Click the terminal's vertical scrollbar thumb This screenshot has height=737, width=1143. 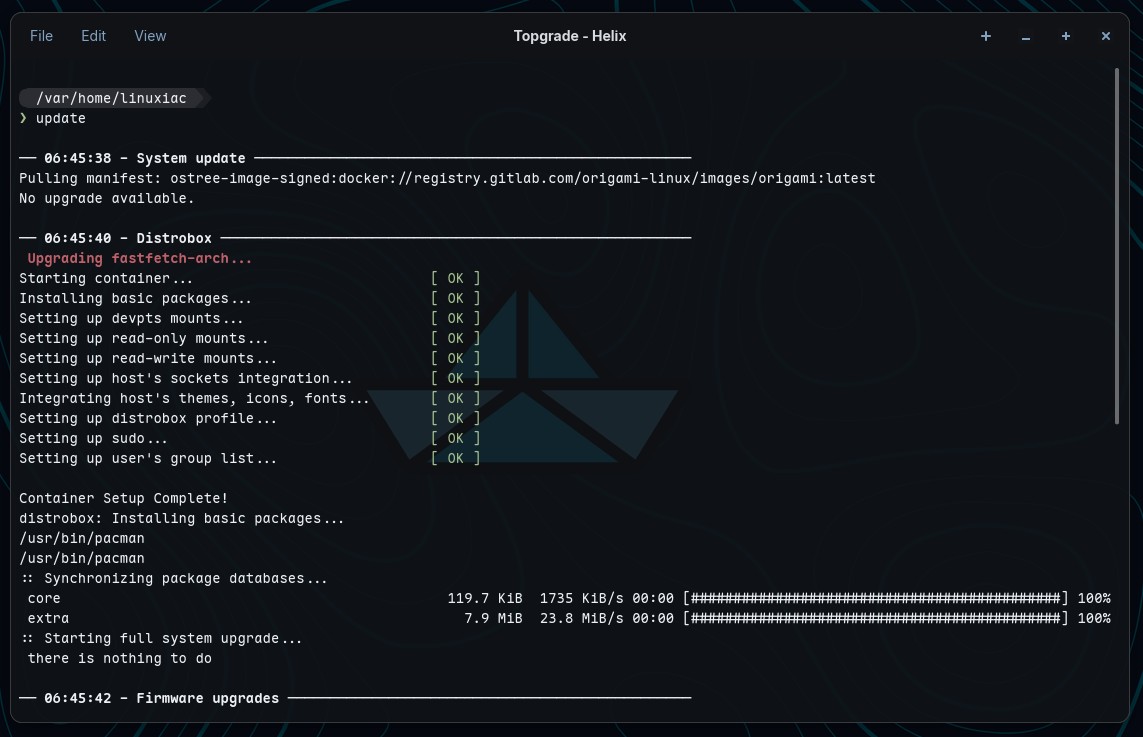pyautogui.click(x=1117, y=245)
